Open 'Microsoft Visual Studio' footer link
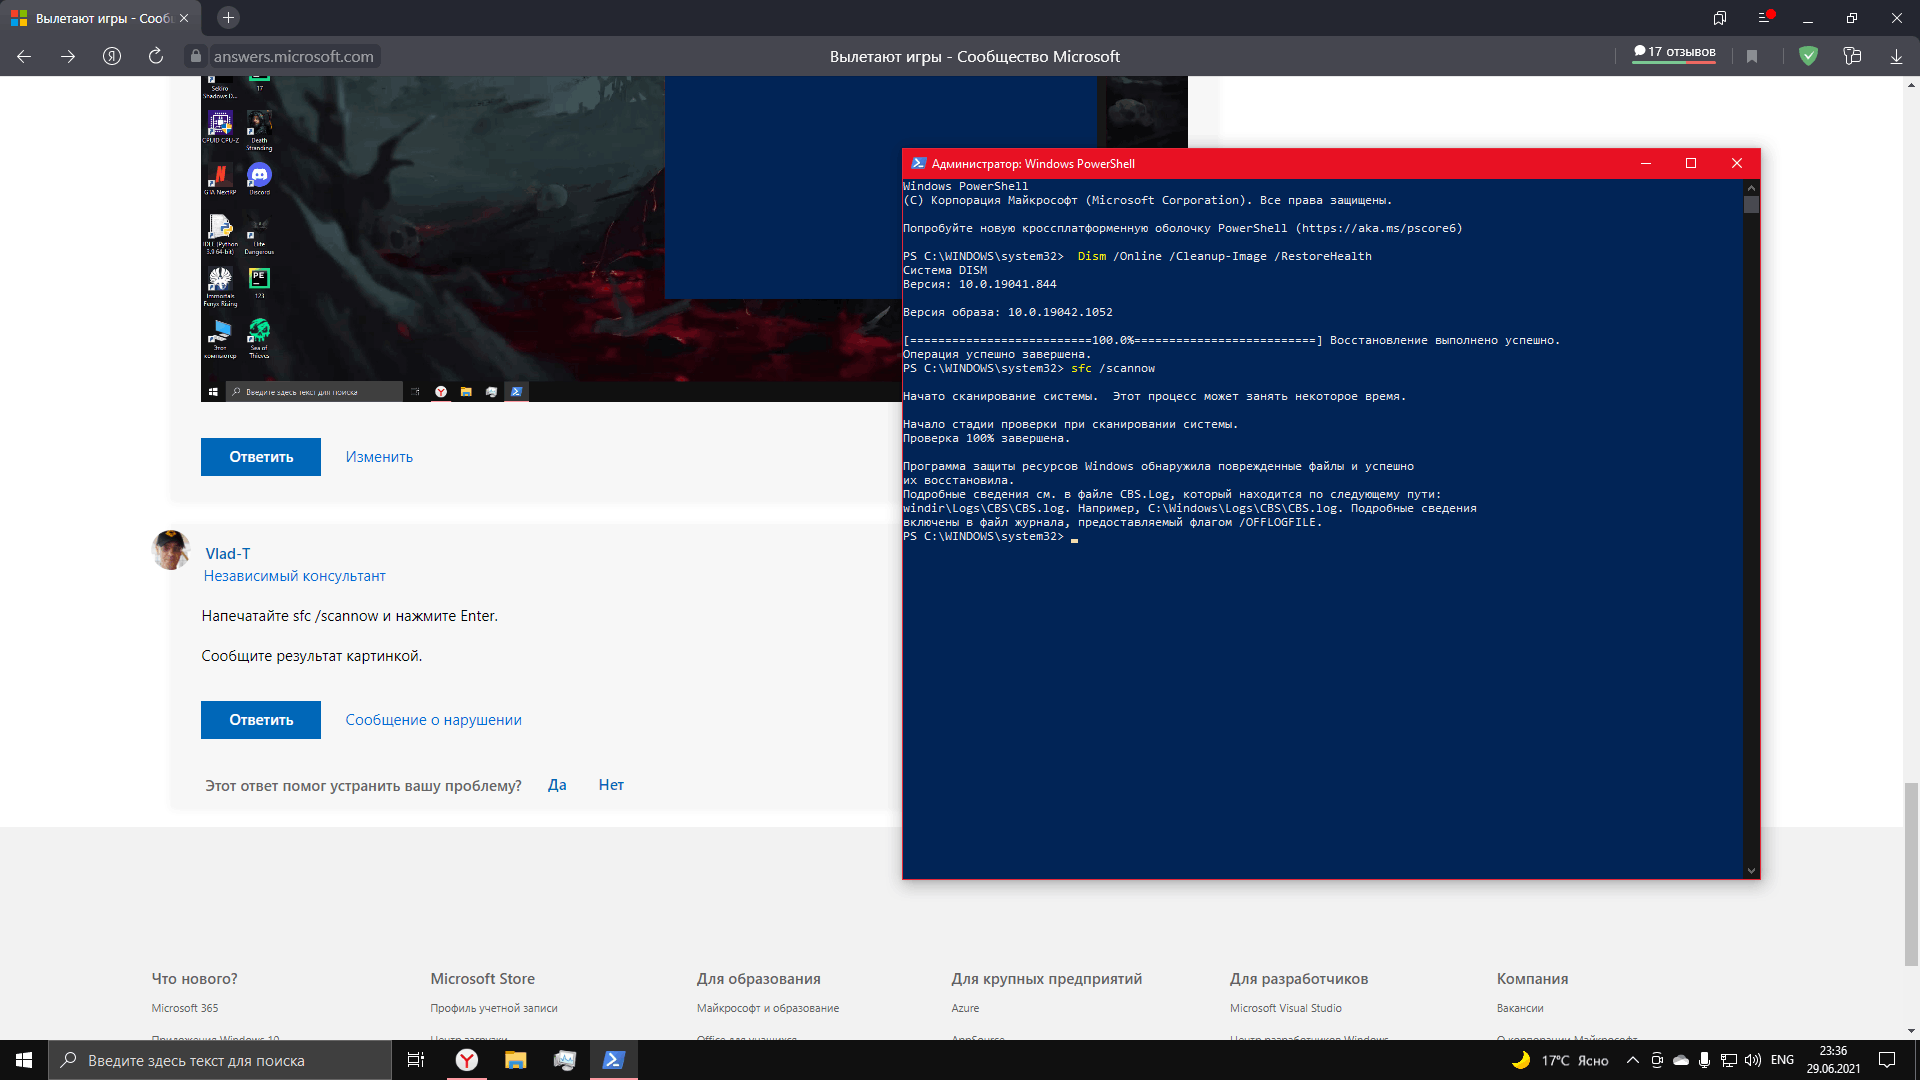The width and height of the screenshot is (1920, 1080). [x=1286, y=1008]
